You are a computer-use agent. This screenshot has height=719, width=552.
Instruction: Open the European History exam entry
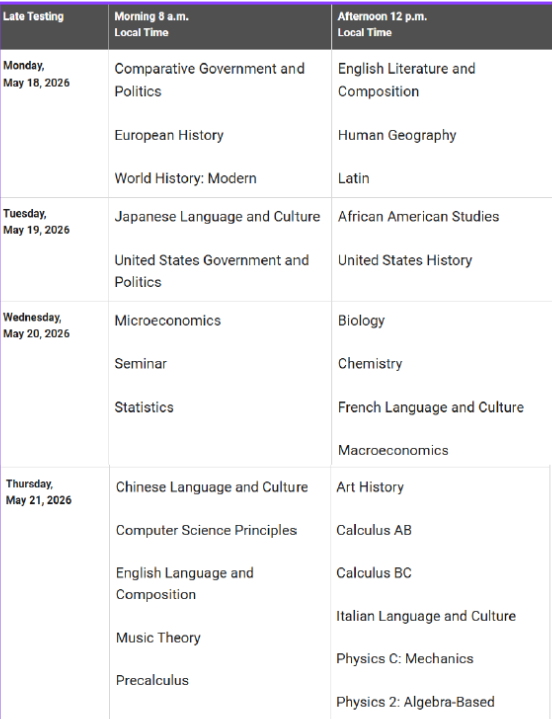pyautogui.click(x=169, y=135)
